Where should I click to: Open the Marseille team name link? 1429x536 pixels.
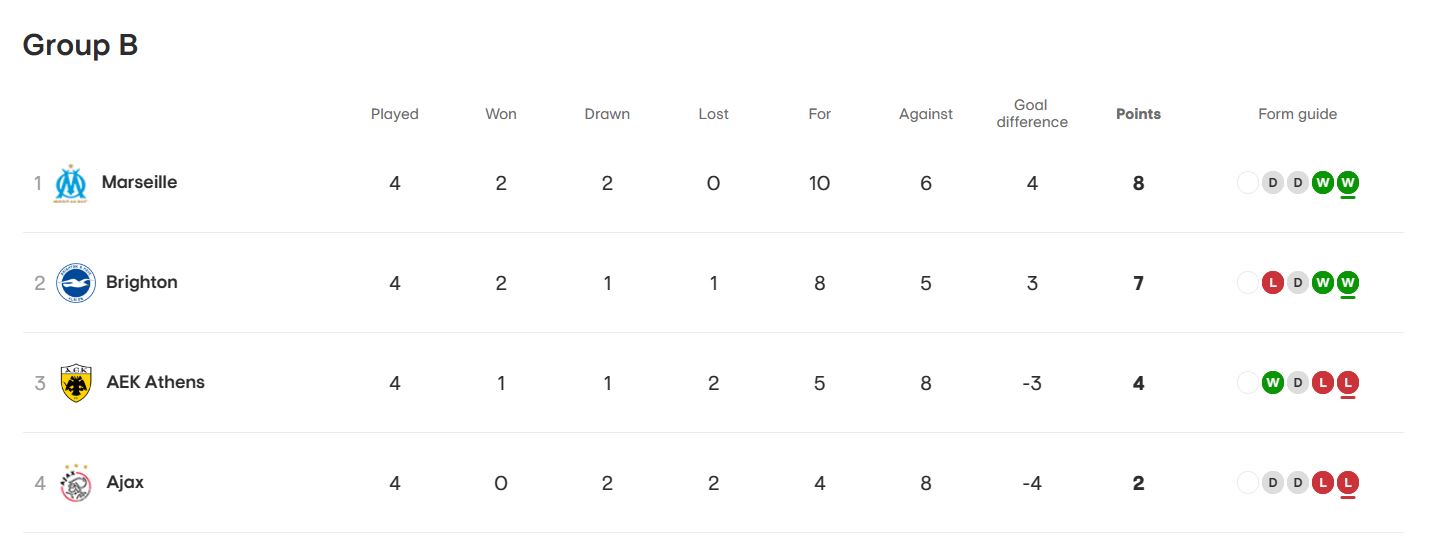139,182
